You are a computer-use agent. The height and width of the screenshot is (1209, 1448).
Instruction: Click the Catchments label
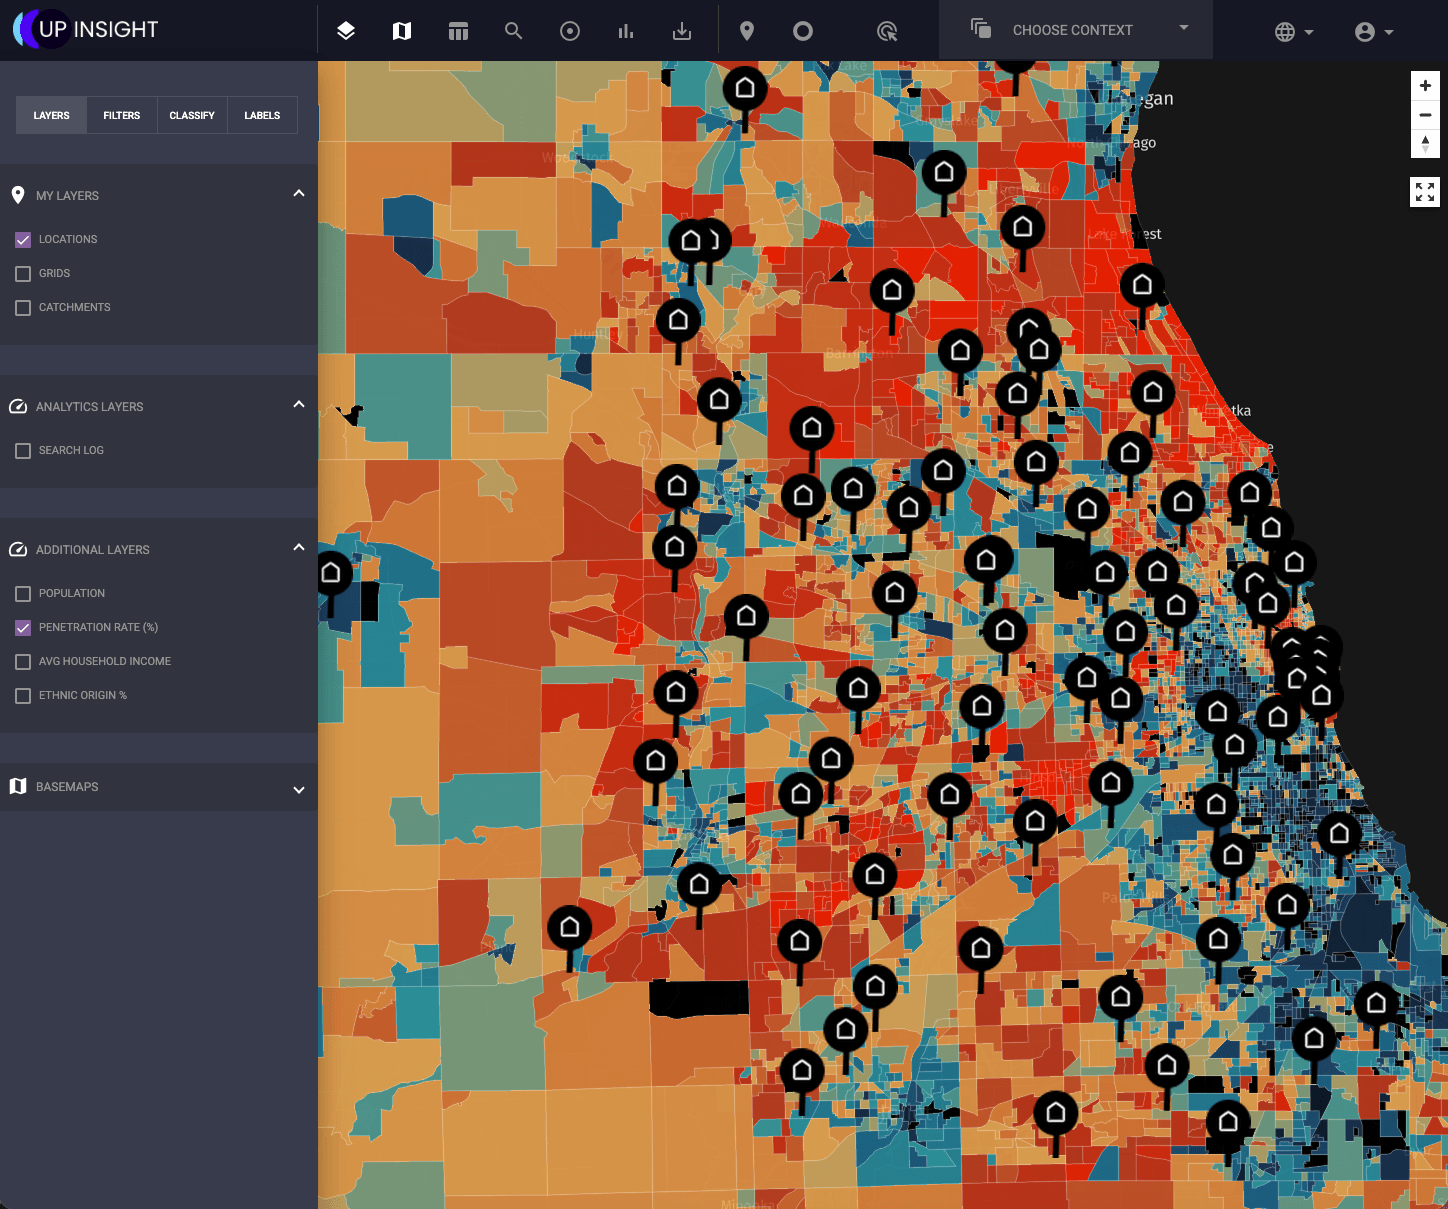[x=75, y=307]
